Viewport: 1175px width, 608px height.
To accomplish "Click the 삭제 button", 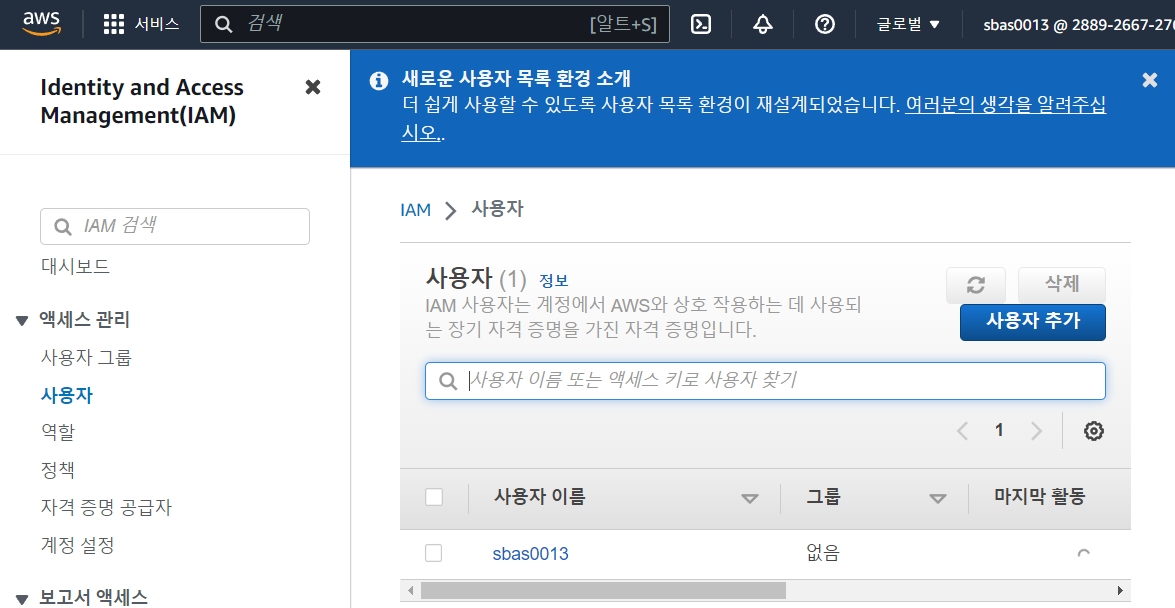I will click(x=1062, y=284).
